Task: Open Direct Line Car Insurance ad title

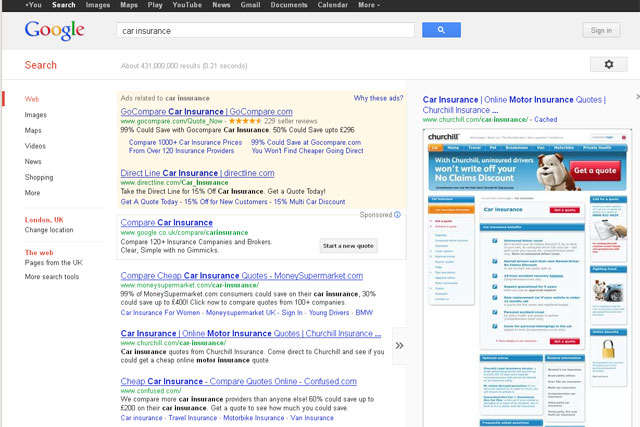Action: (x=197, y=173)
